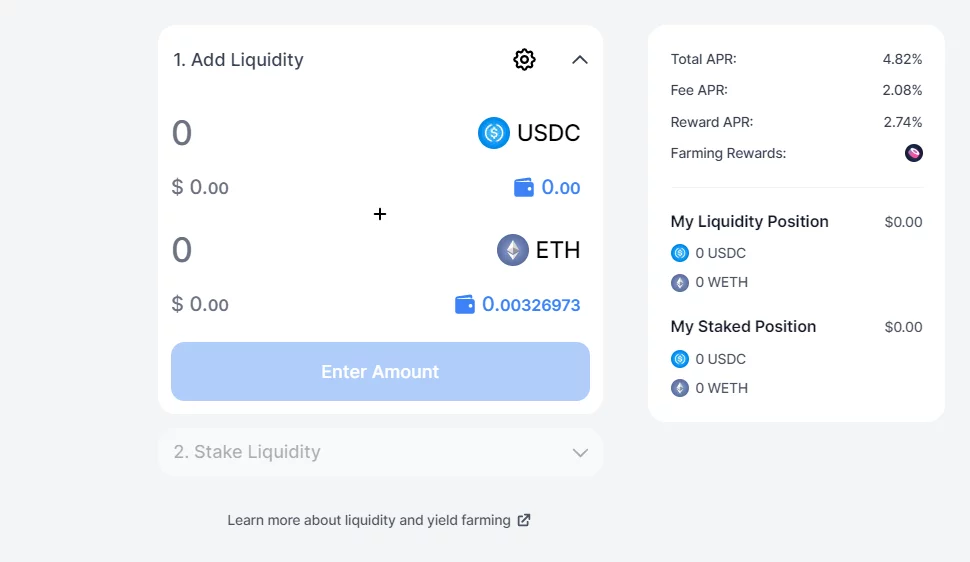Image resolution: width=970 pixels, height=562 pixels.
Task: Click the ETH token diamond icon
Action: 513,250
